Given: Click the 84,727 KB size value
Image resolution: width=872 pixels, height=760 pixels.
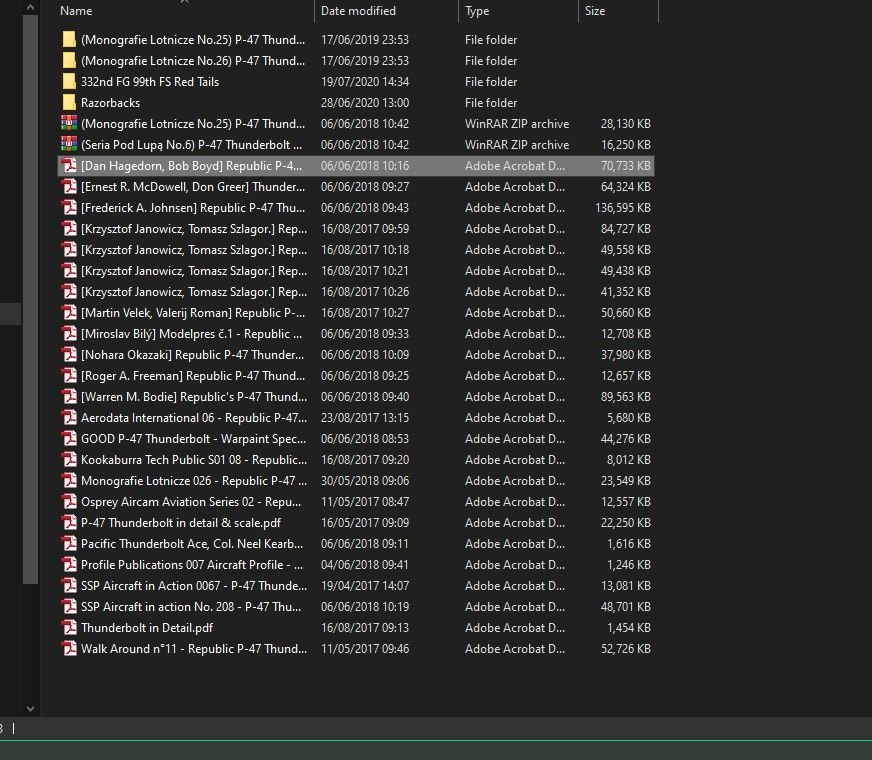Looking at the screenshot, I should pos(626,229).
